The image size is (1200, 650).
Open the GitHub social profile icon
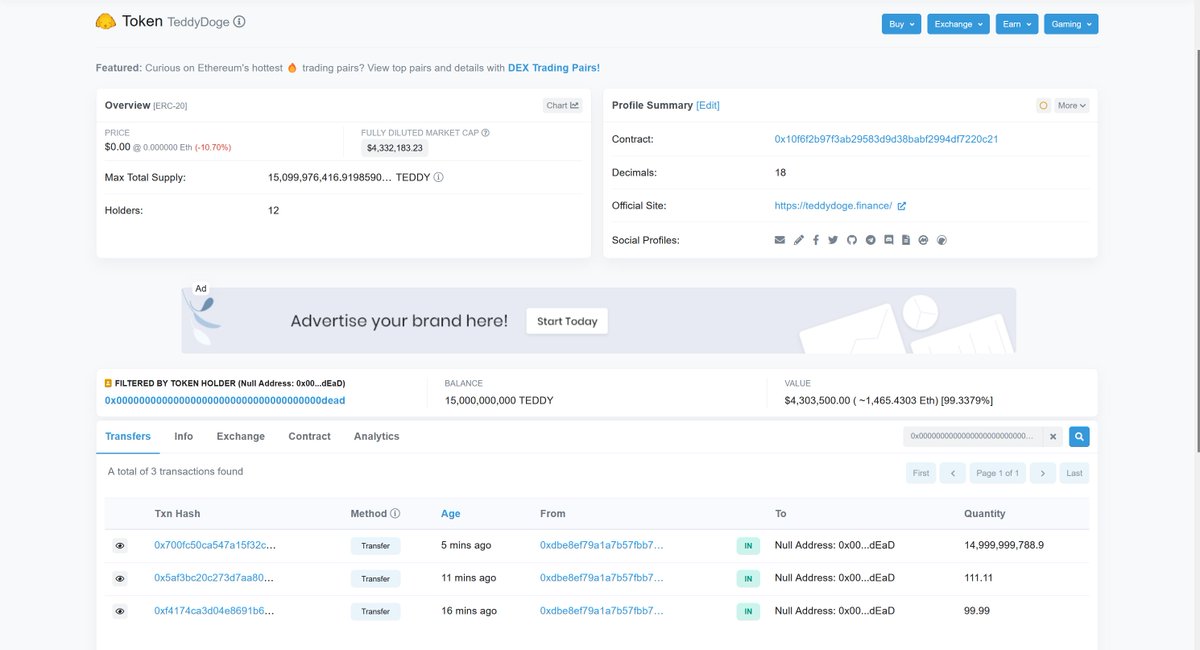(852, 240)
